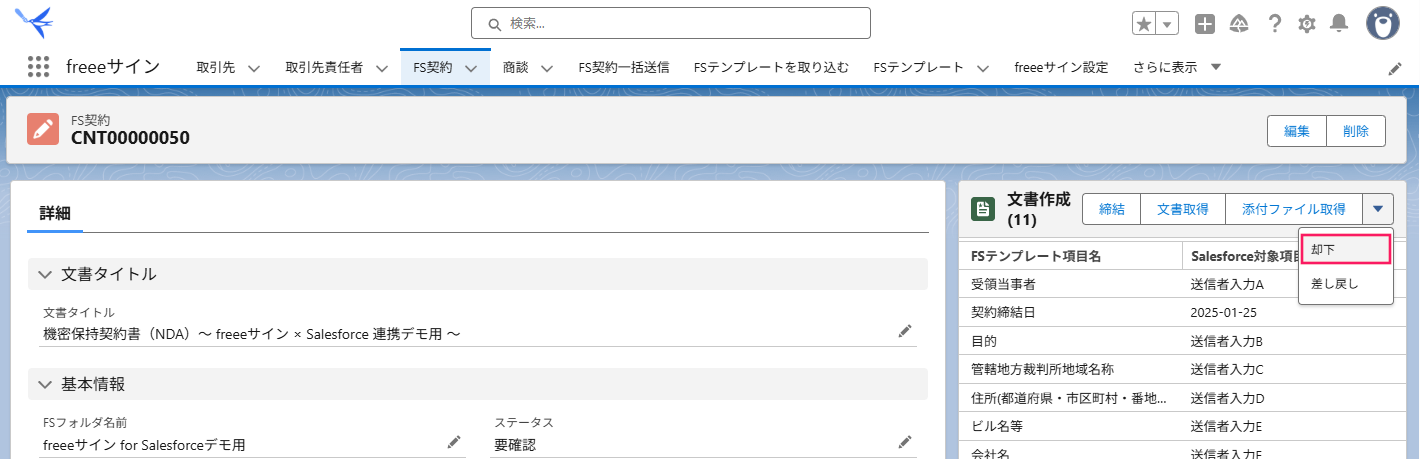The width and height of the screenshot is (1420, 459).
Task: Click the 文書取得 button
Action: (1183, 209)
